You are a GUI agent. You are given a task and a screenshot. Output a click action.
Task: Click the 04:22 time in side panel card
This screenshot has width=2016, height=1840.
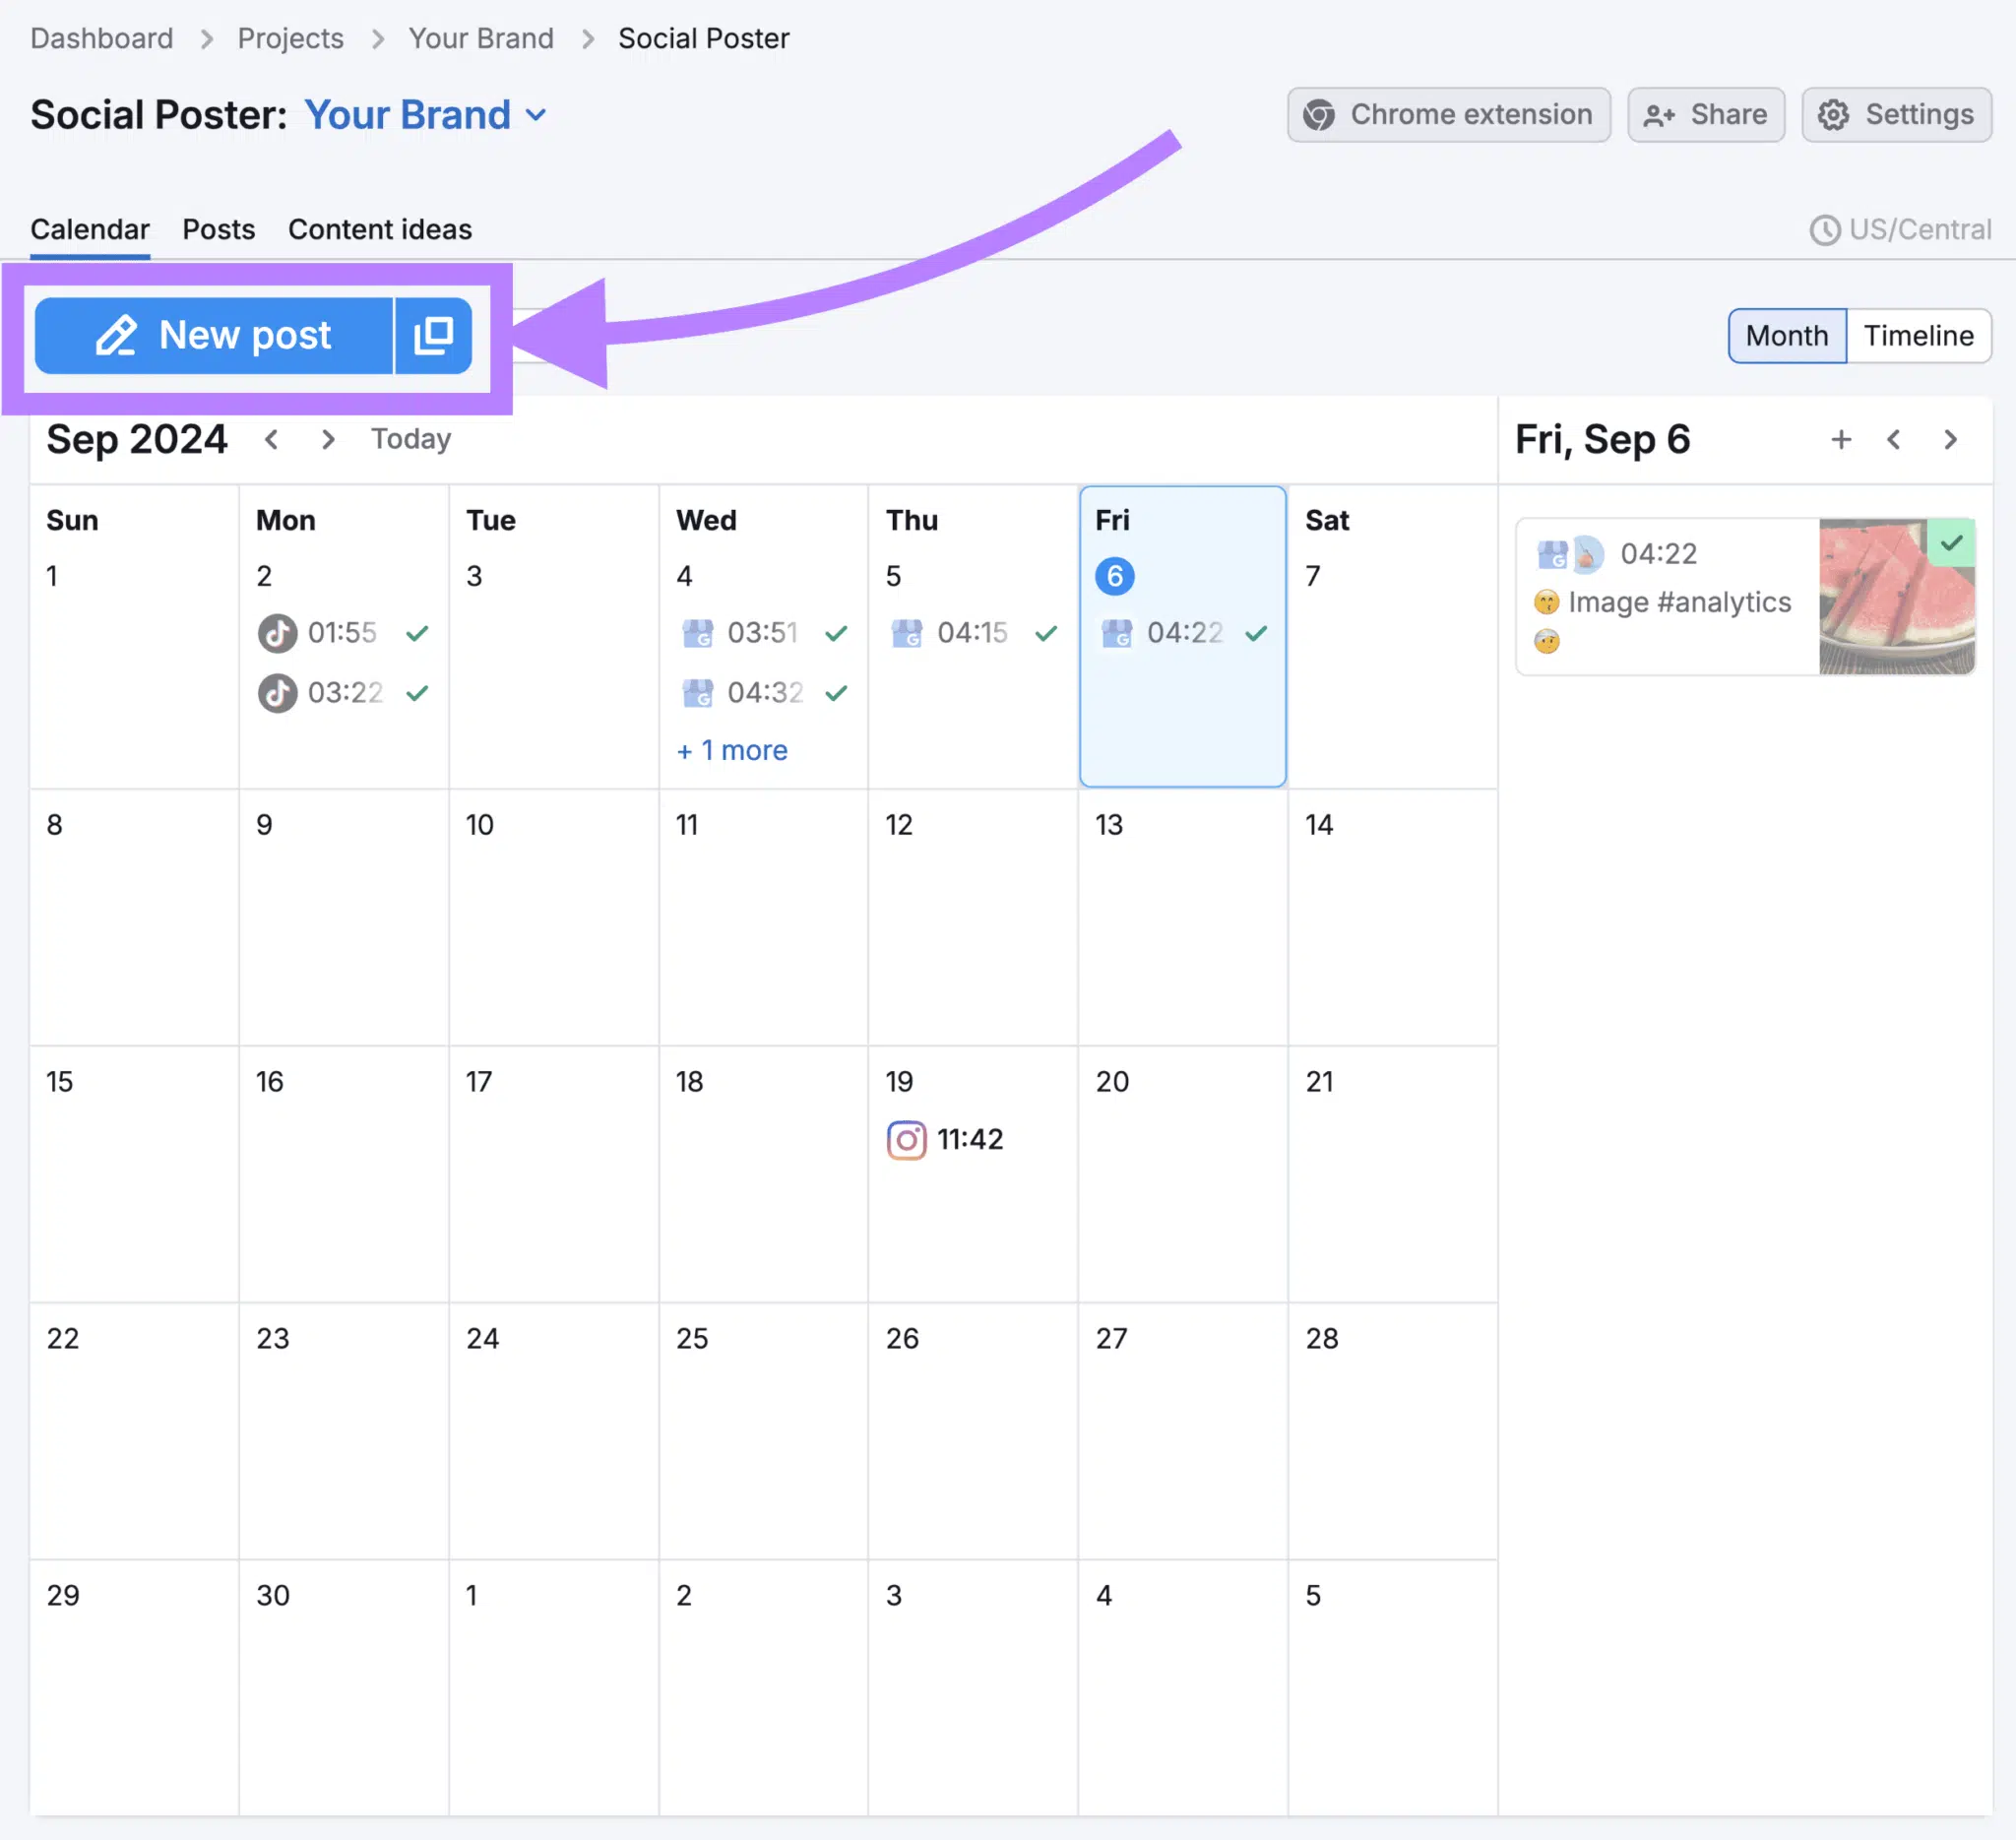(1658, 554)
